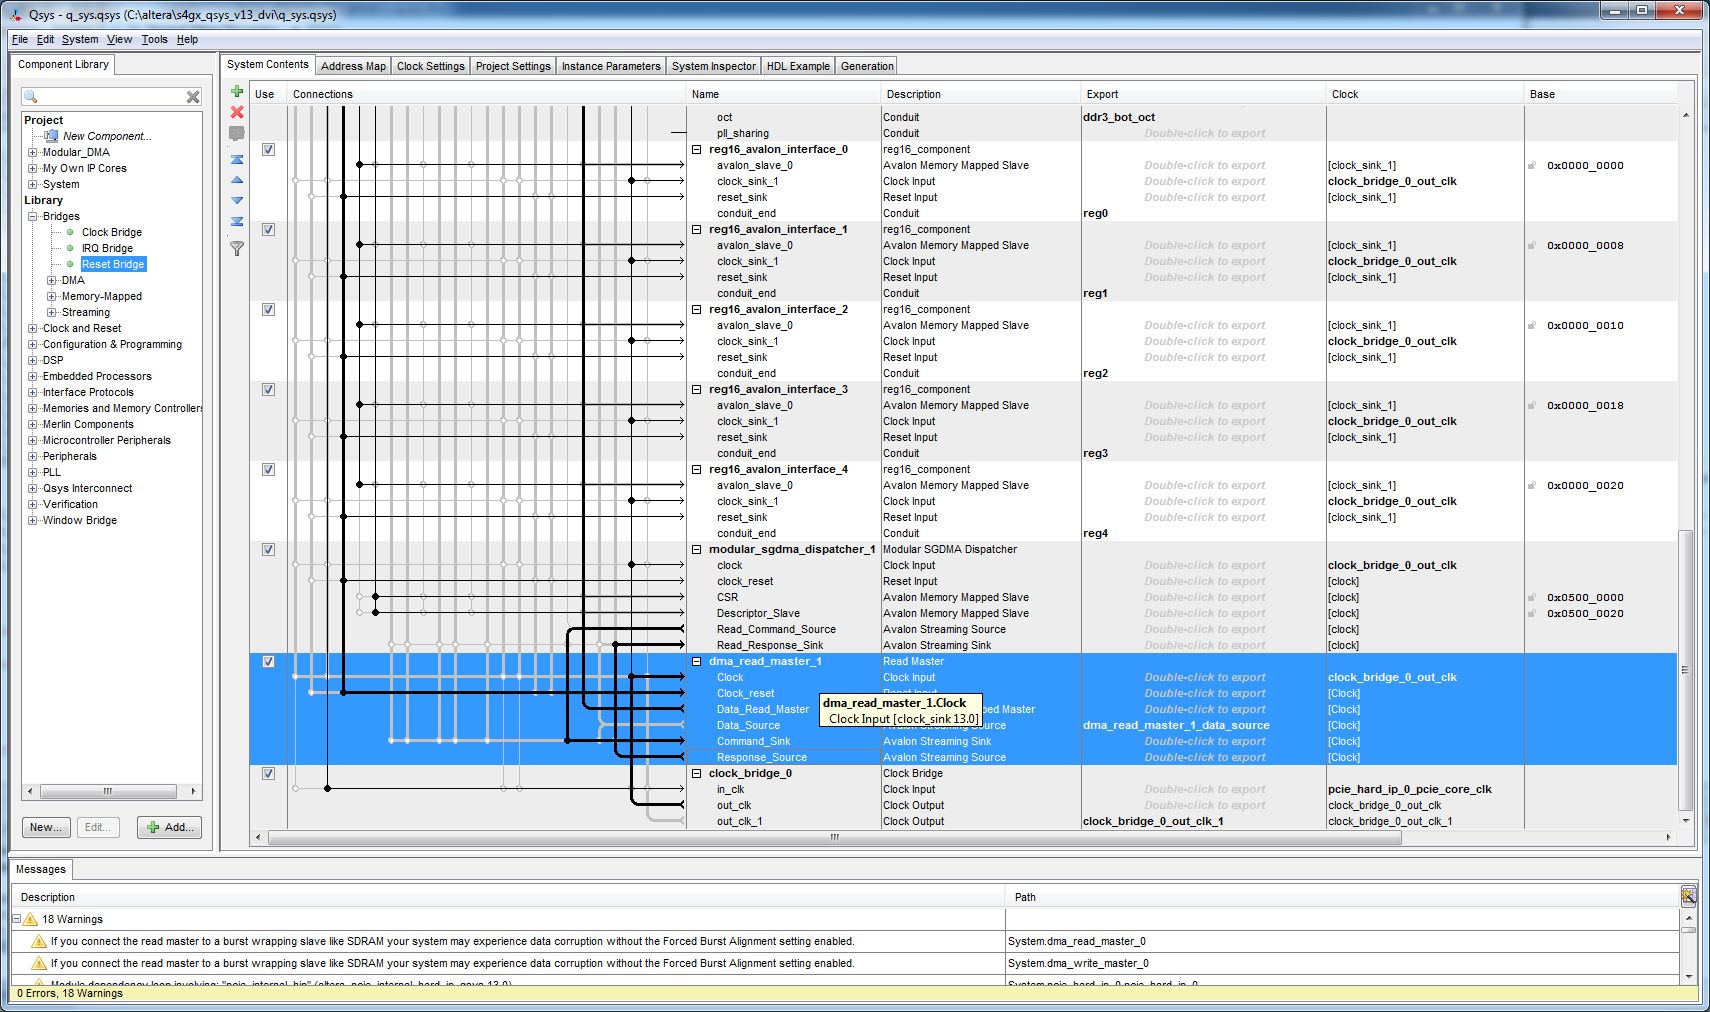Click the Add... button in Component Library
Screen dimensions: 1710x1012
(x=170, y=827)
